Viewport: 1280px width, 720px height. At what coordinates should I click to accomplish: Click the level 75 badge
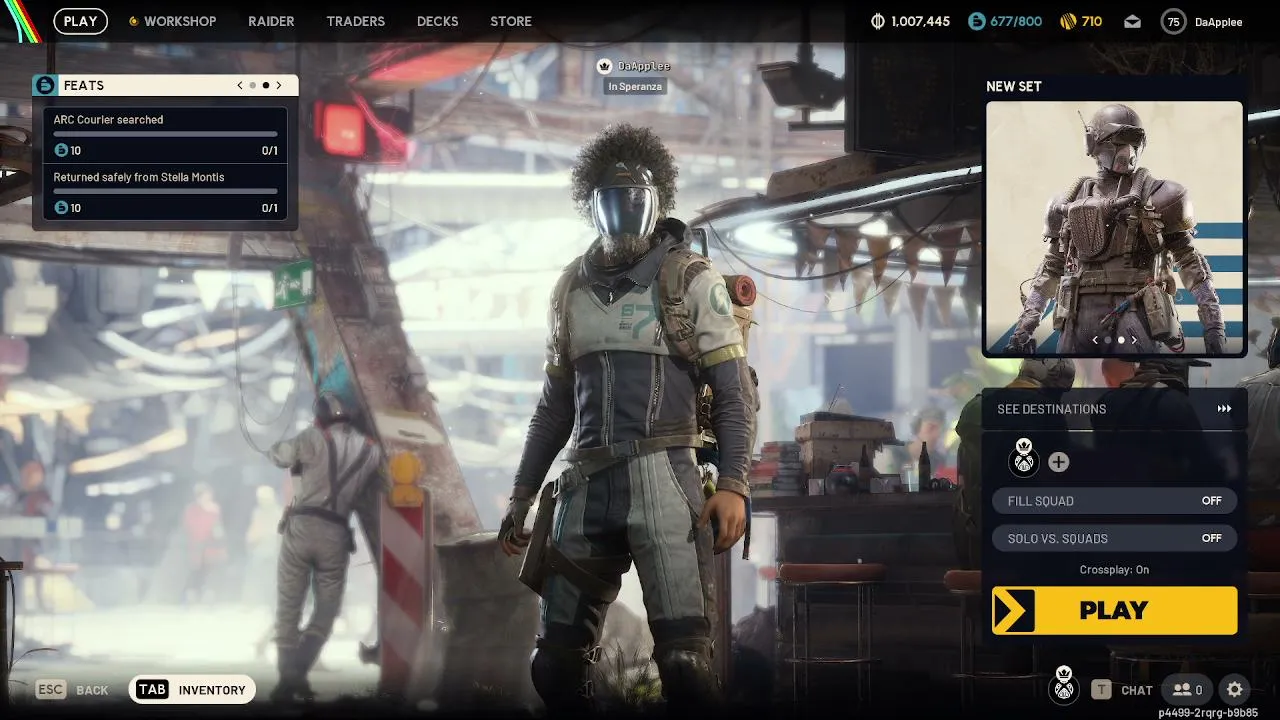[1173, 21]
